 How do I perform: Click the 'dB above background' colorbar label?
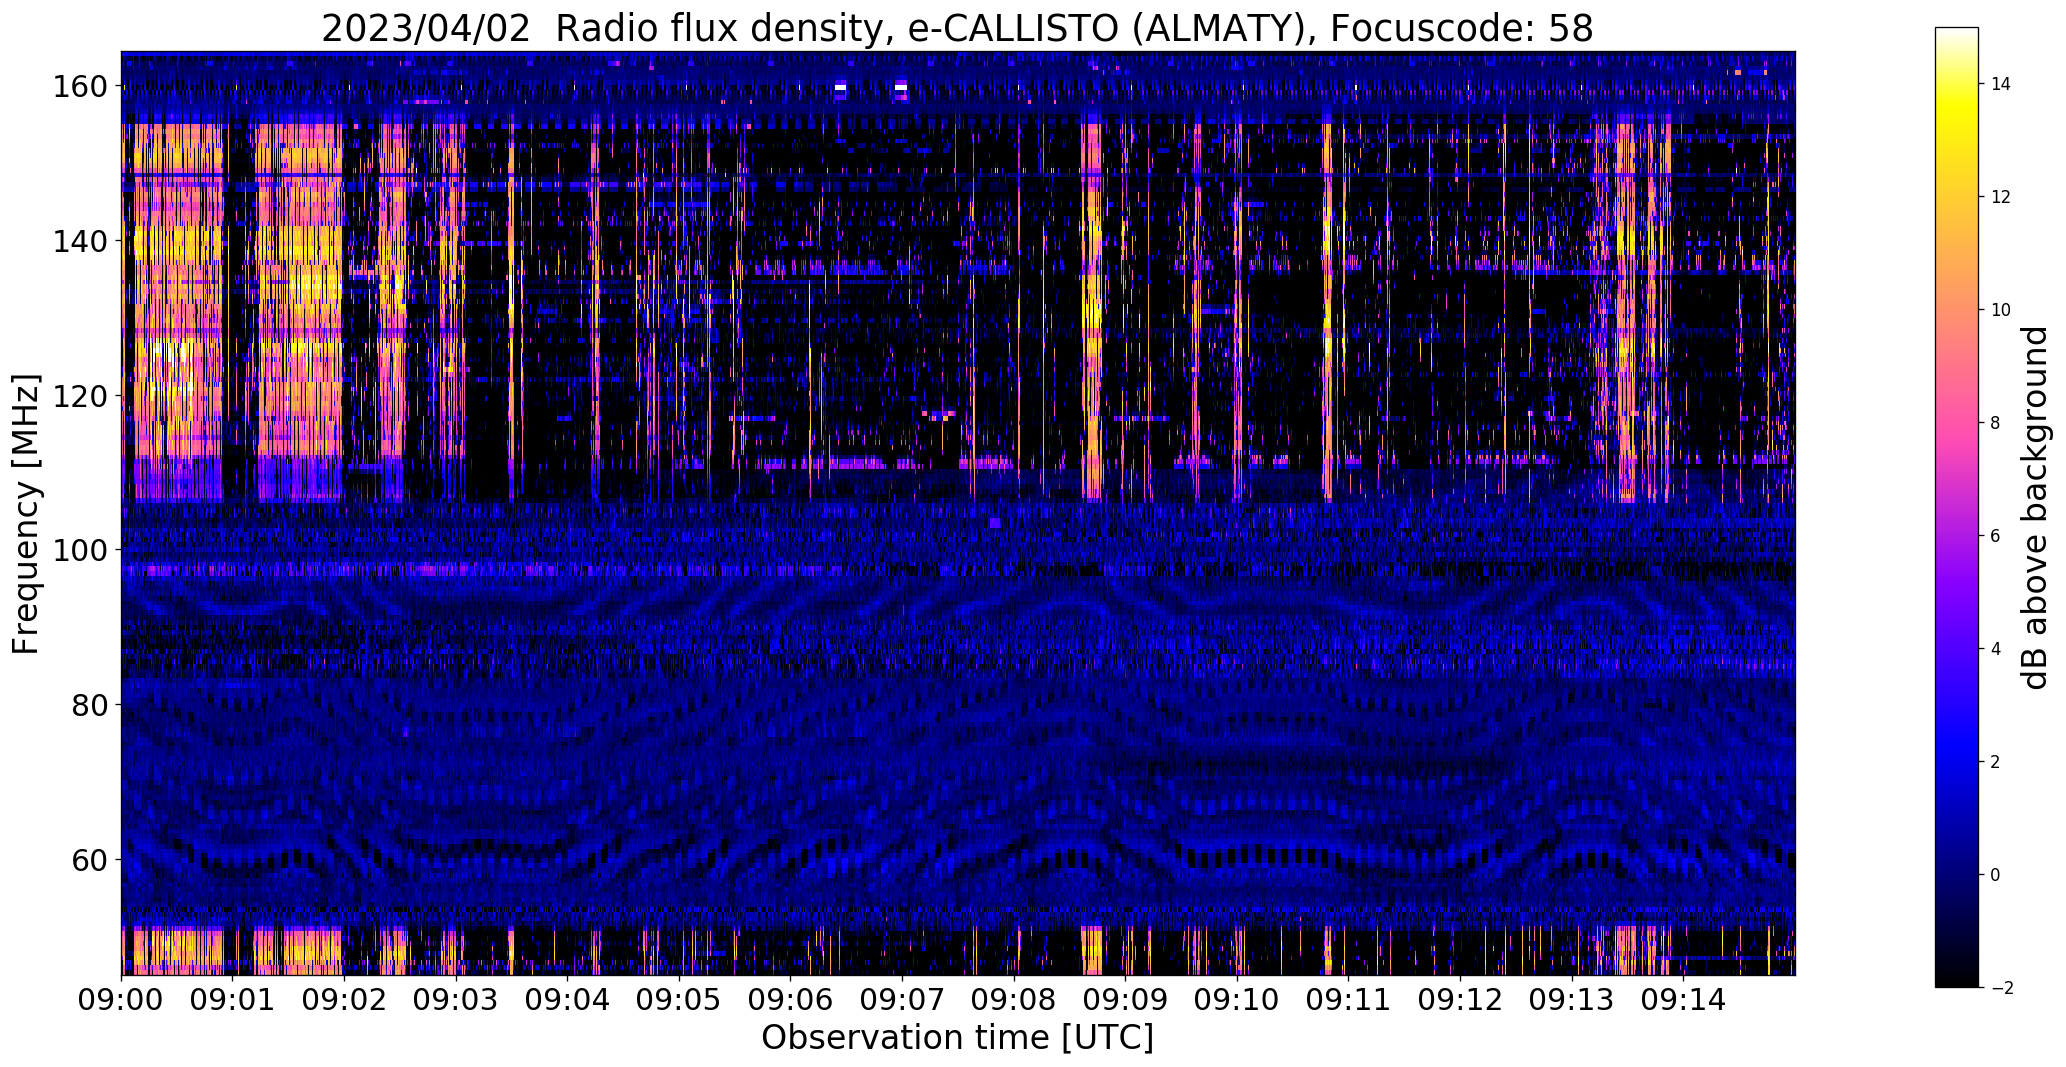coord(2035,508)
